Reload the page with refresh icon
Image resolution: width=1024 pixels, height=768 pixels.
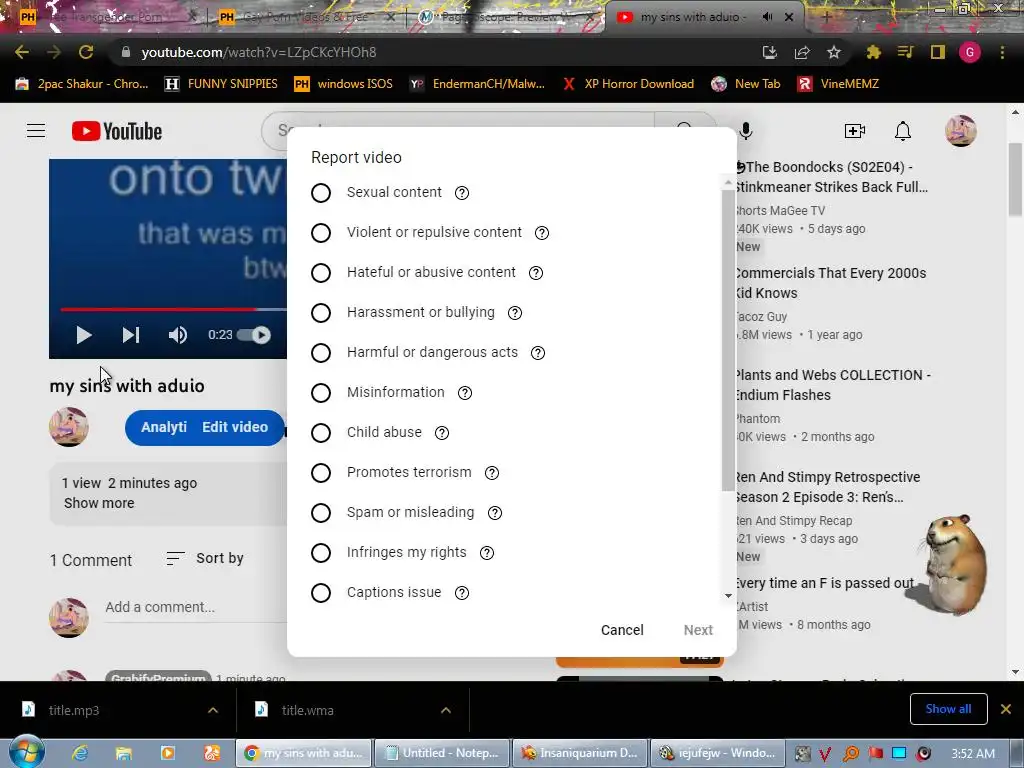(86, 52)
